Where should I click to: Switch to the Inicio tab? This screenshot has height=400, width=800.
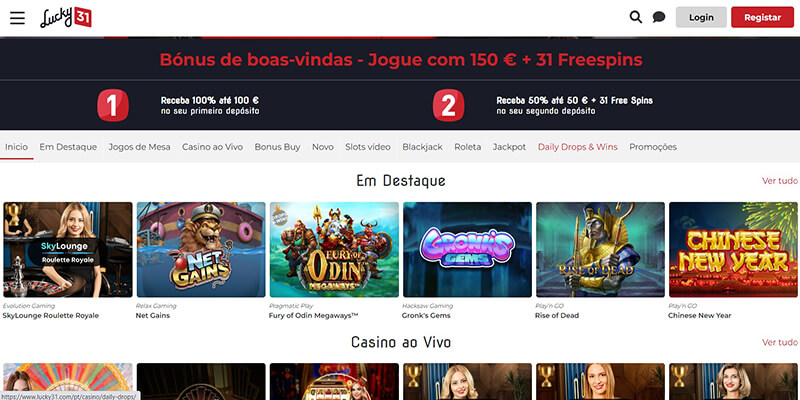[x=16, y=147]
